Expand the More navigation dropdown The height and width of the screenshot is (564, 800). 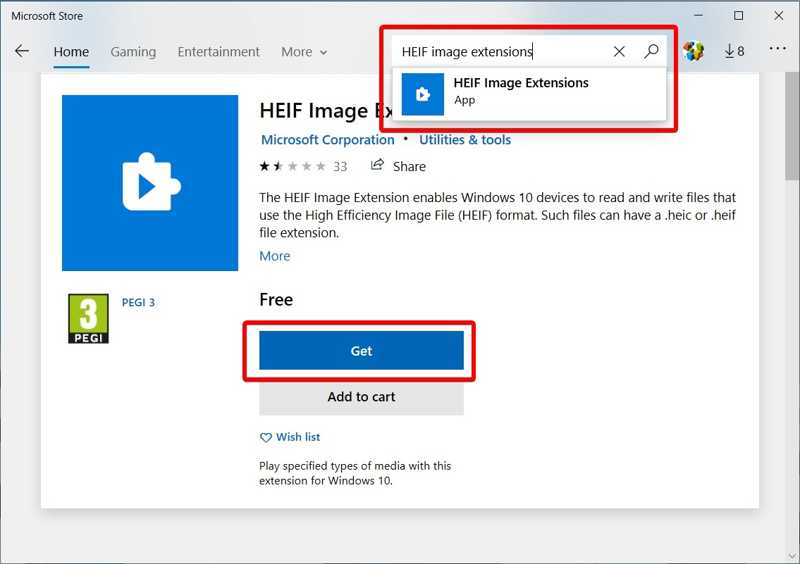click(304, 52)
